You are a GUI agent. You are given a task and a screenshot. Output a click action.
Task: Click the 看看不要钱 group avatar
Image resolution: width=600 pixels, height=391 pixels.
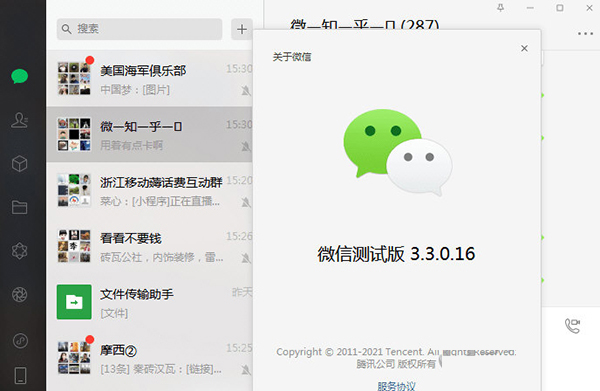coord(74,246)
